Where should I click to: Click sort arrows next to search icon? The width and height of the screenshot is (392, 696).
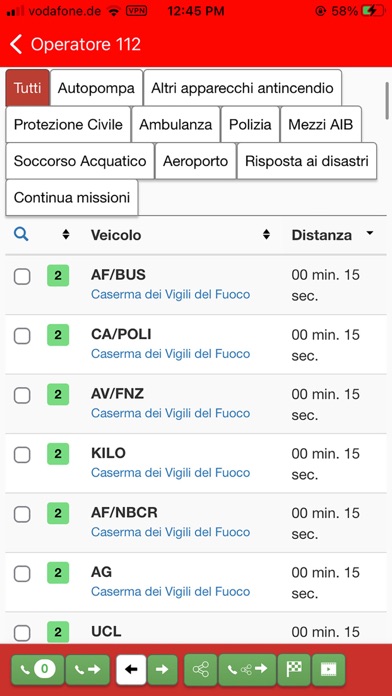click(x=66, y=234)
